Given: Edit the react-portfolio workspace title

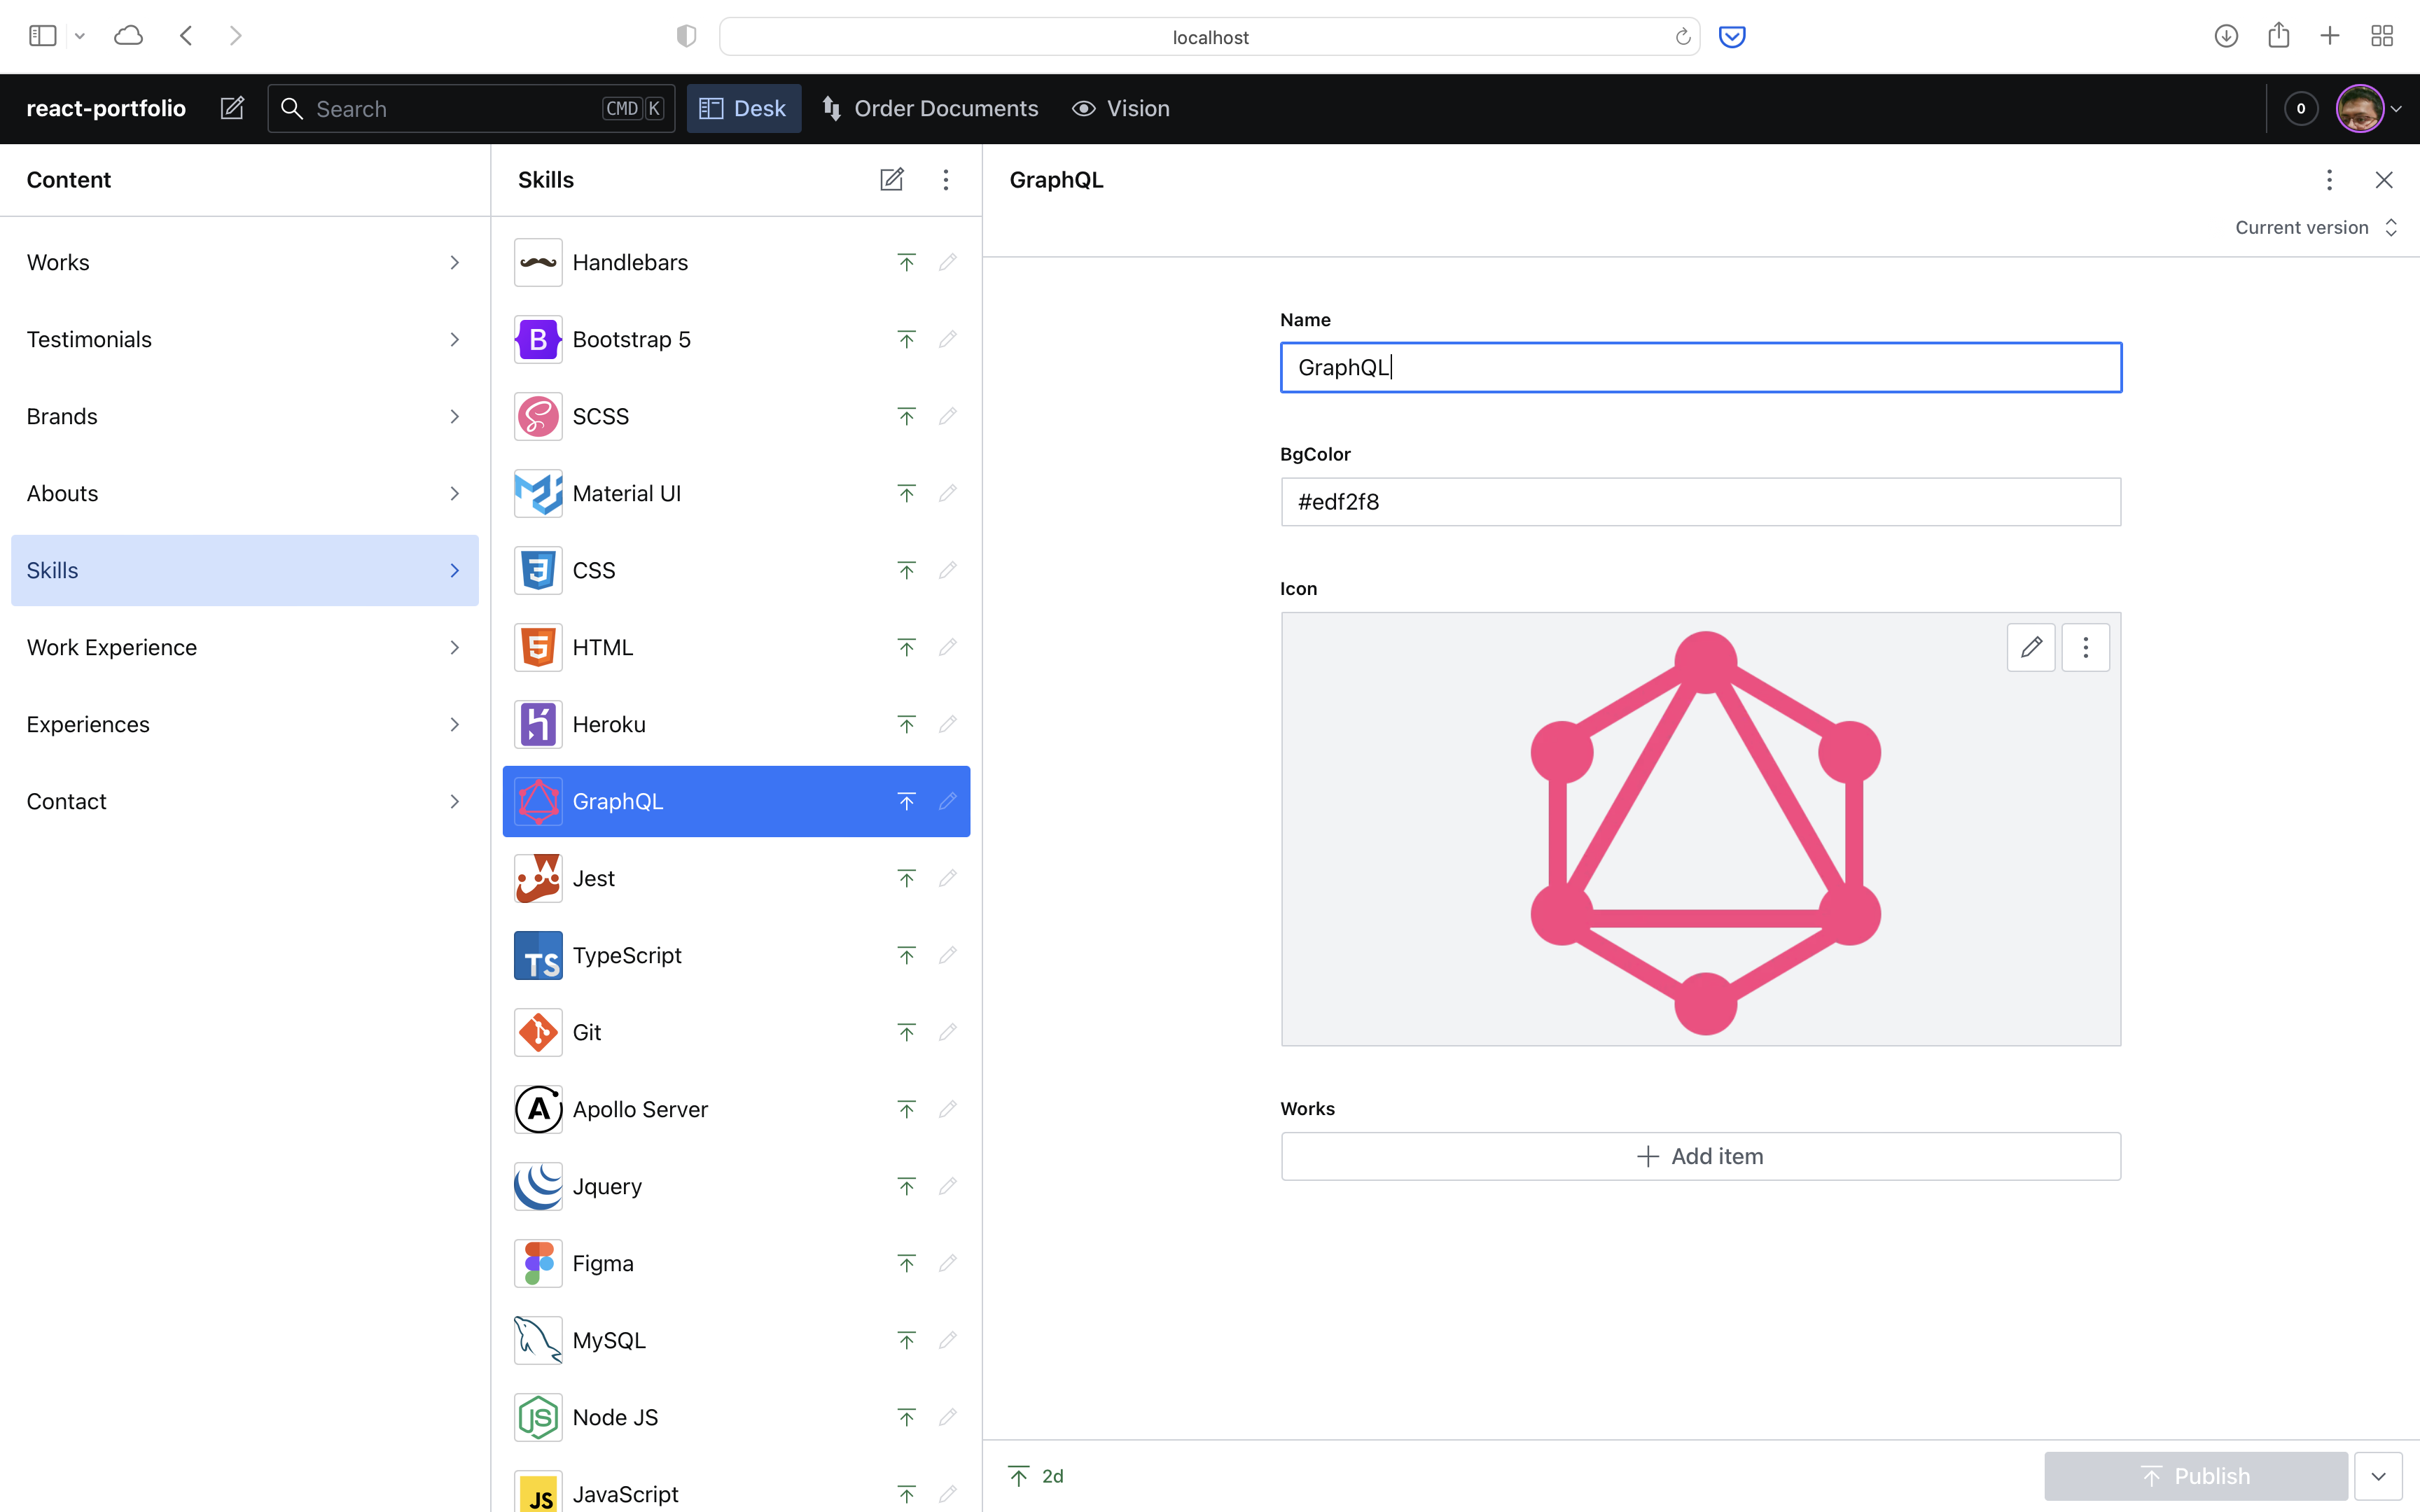Looking at the screenshot, I should [231, 108].
